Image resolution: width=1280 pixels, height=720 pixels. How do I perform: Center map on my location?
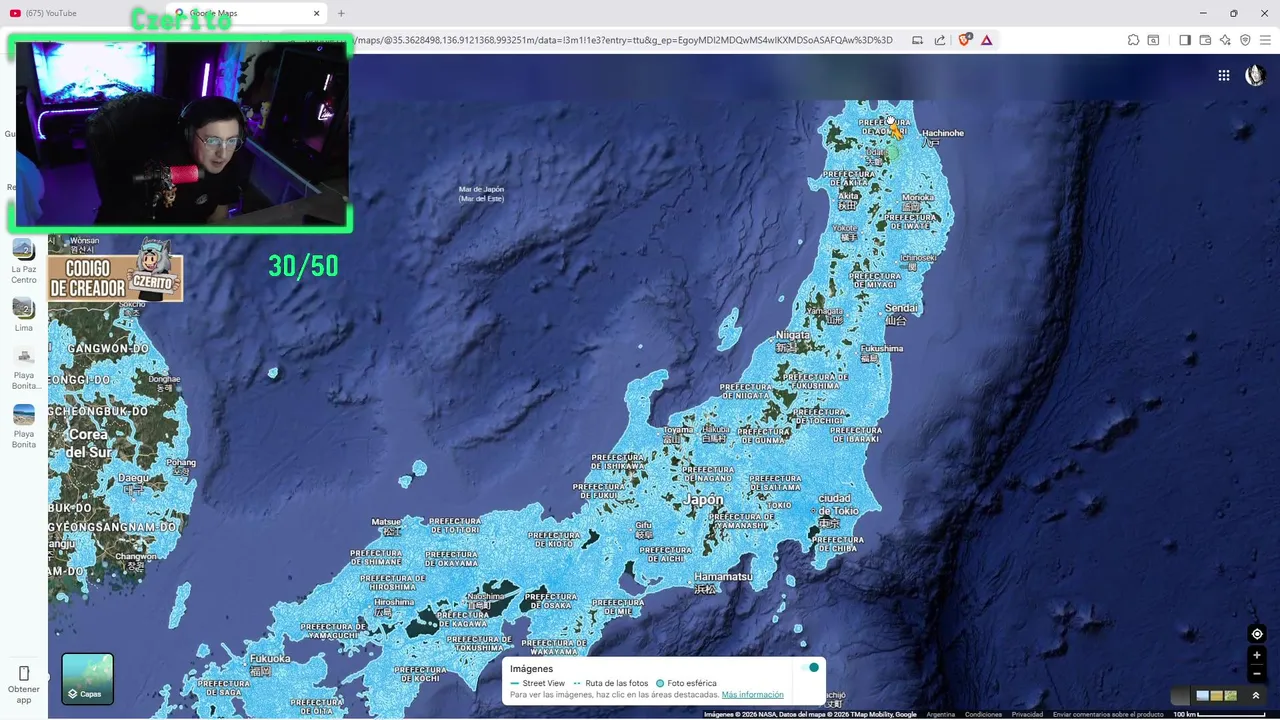pyautogui.click(x=1257, y=634)
